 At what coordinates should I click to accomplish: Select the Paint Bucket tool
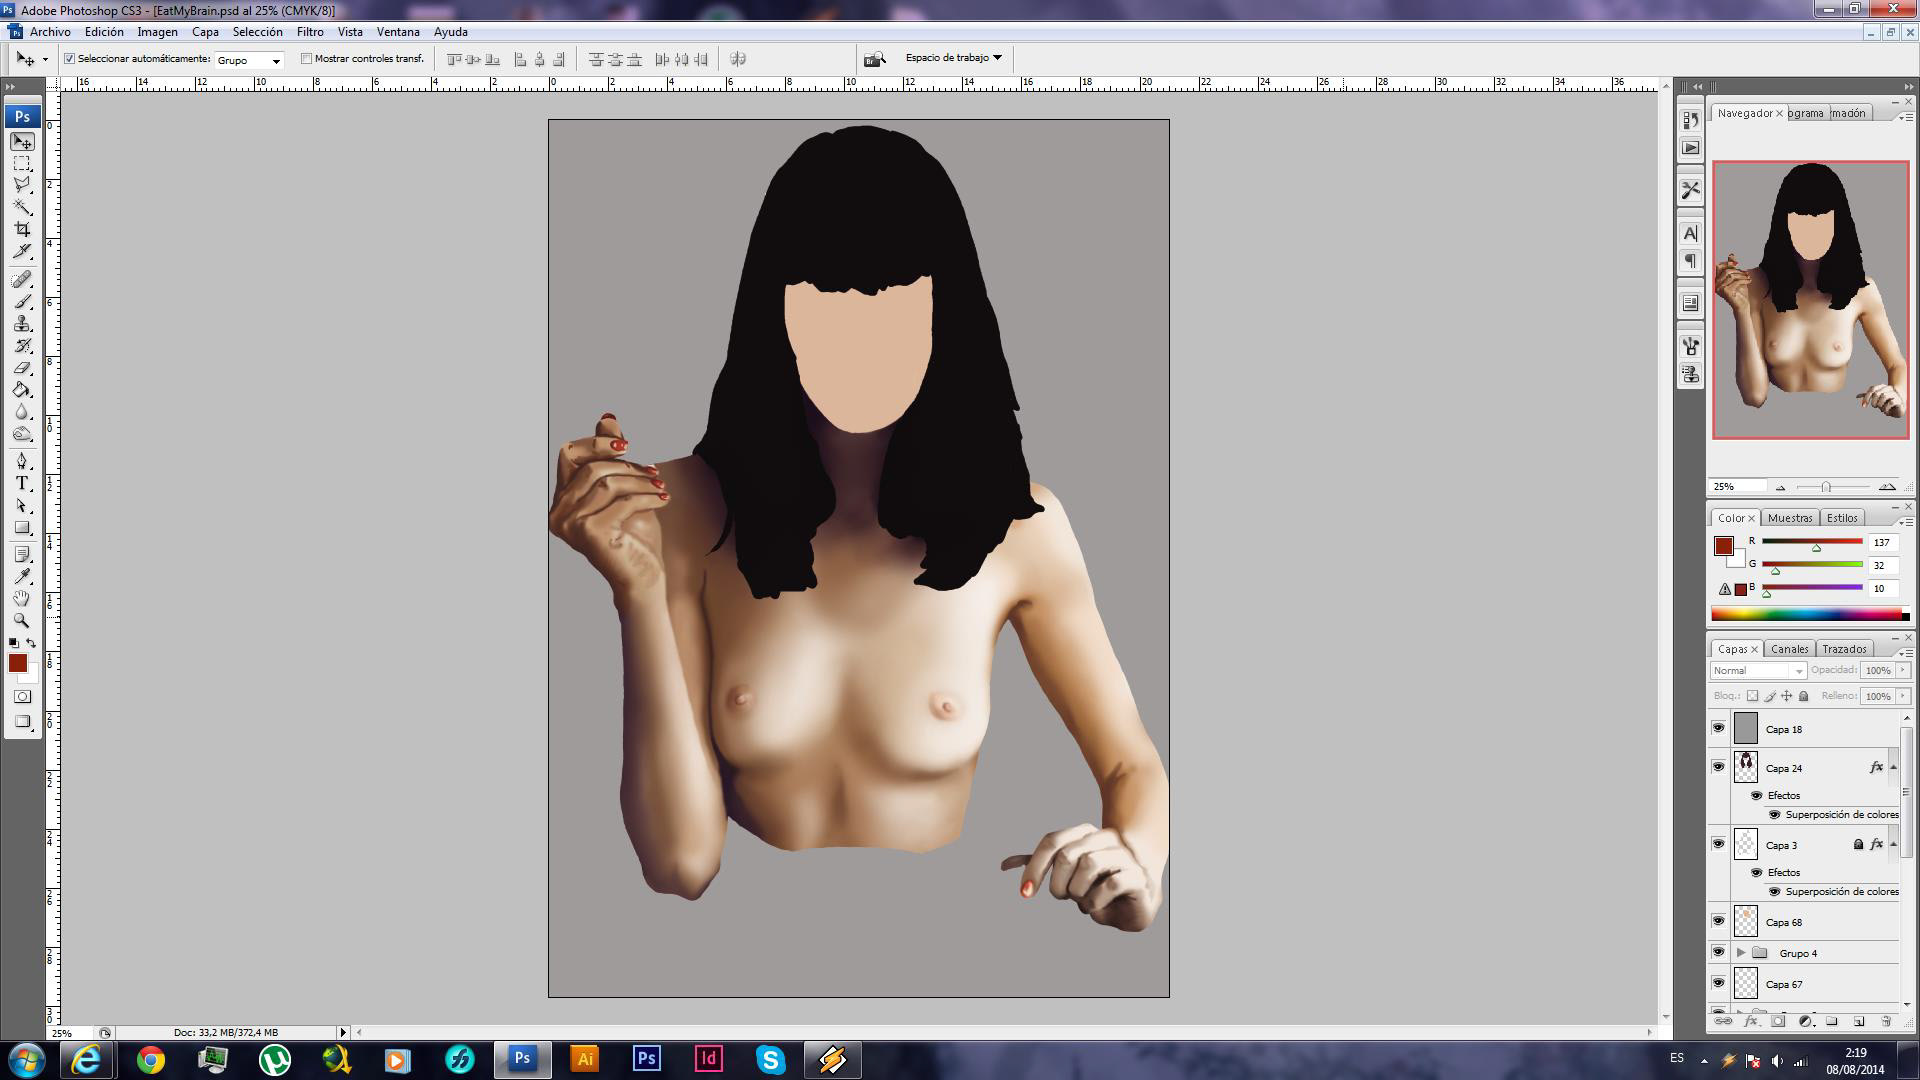point(22,390)
